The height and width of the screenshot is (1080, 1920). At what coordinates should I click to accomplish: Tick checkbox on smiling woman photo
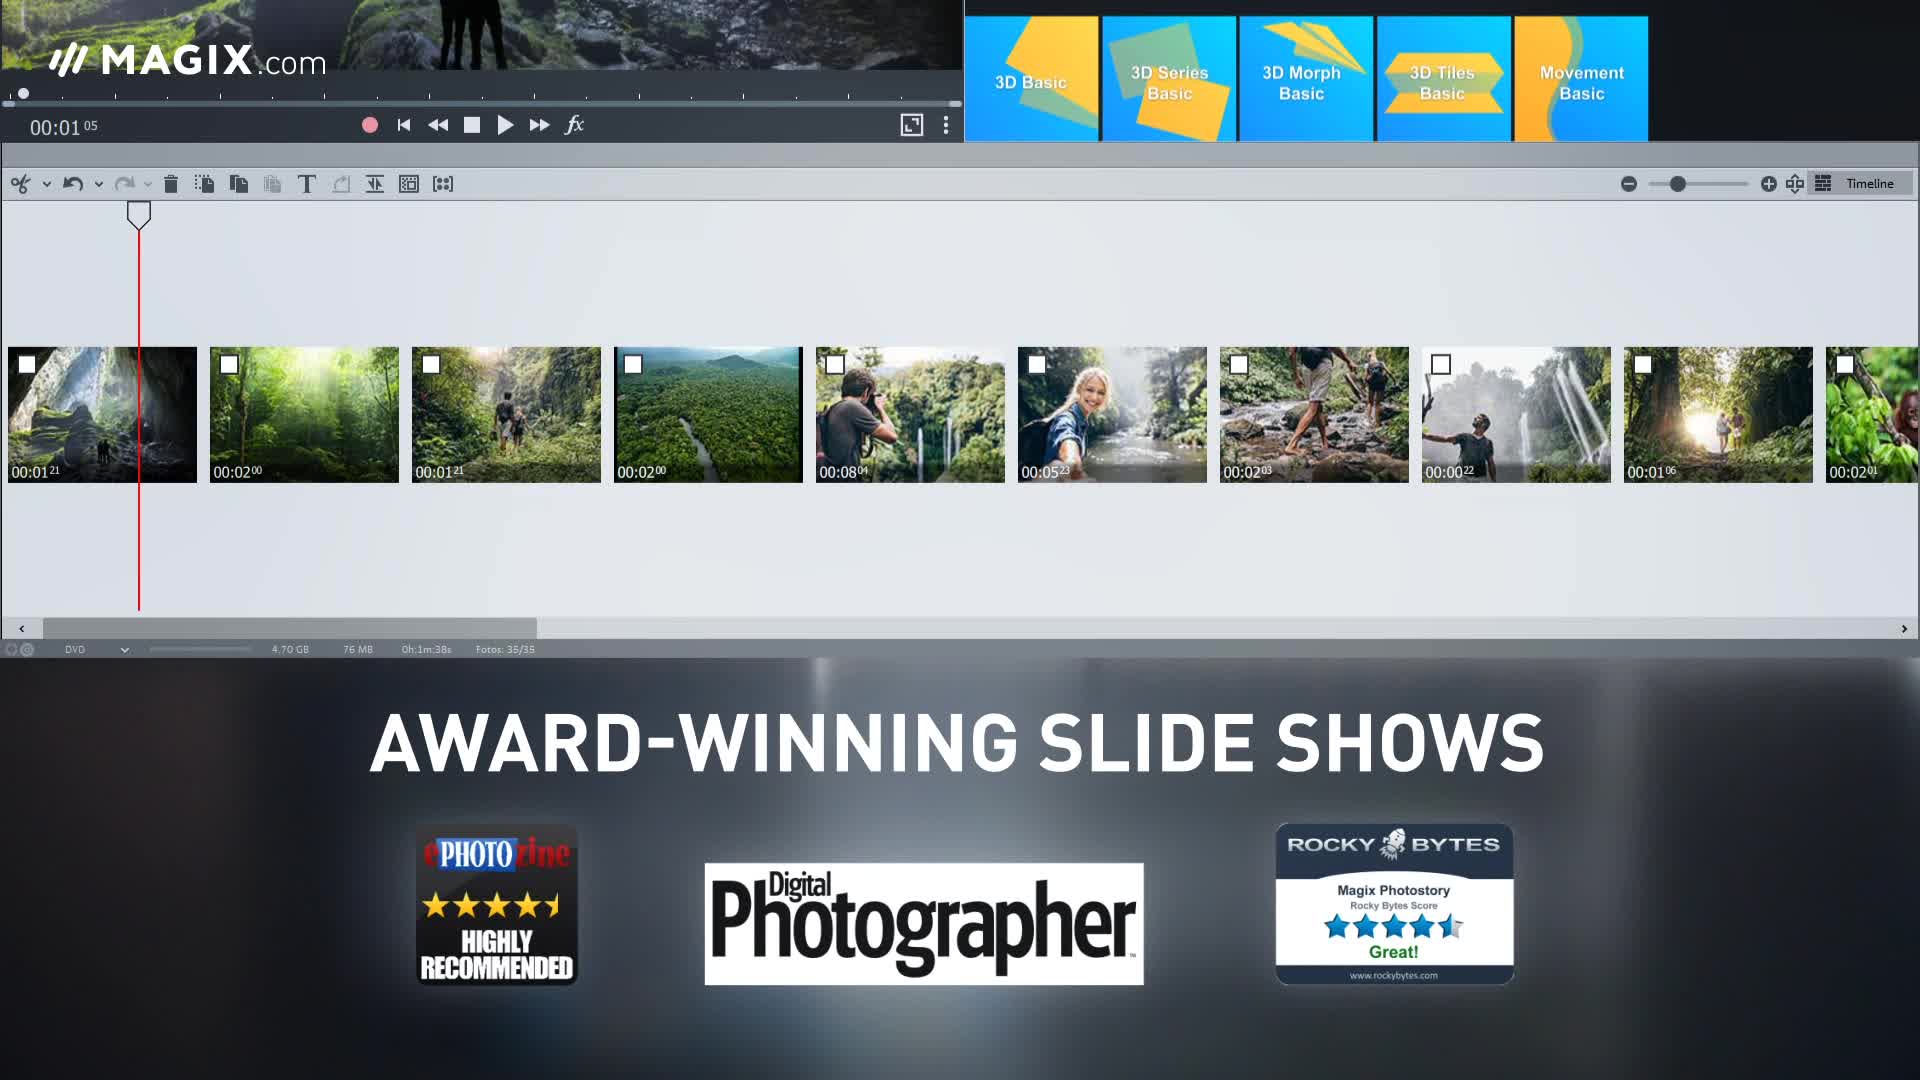click(x=1037, y=365)
